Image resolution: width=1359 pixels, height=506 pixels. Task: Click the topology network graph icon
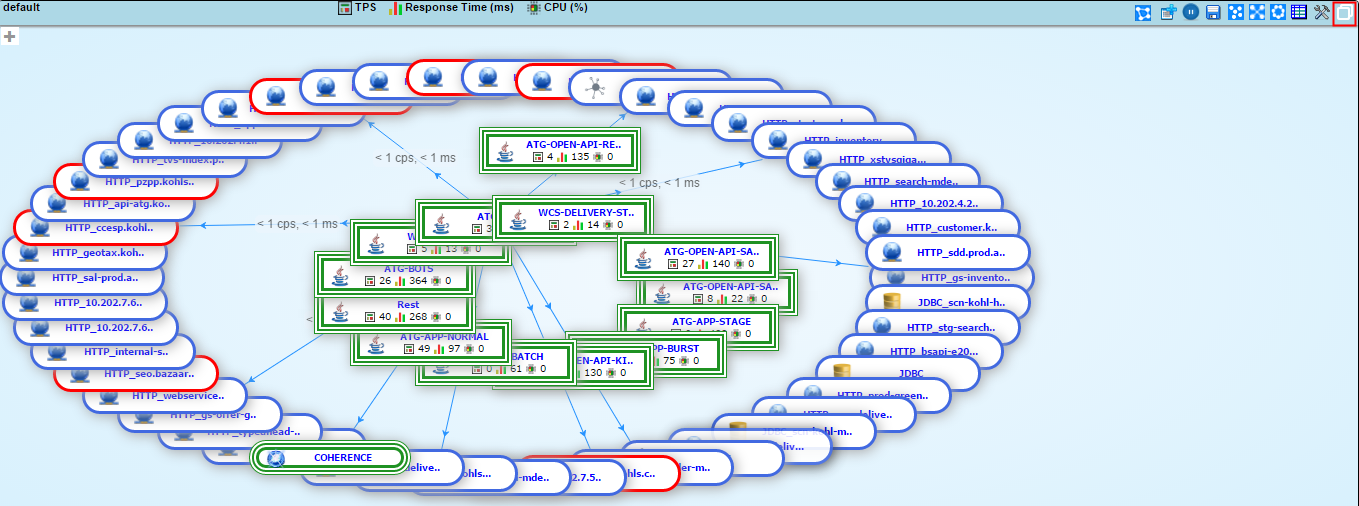coord(1143,12)
